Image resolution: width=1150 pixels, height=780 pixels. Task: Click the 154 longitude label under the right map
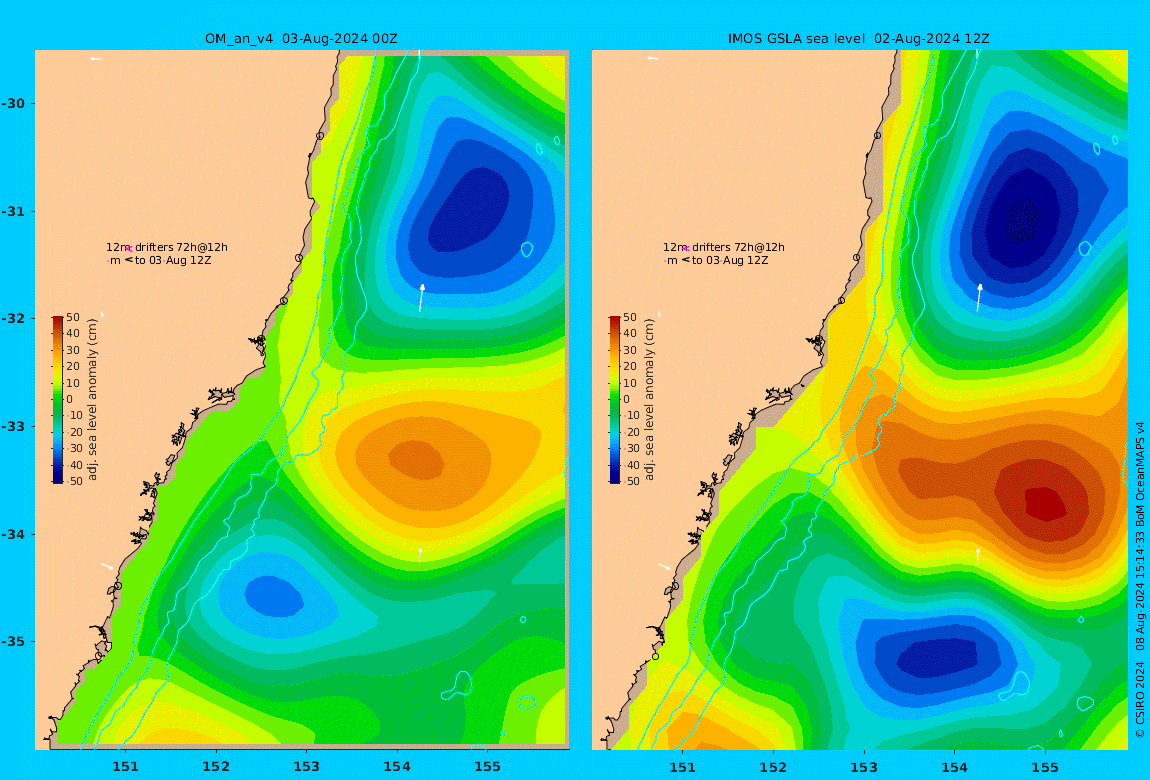click(x=954, y=767)
